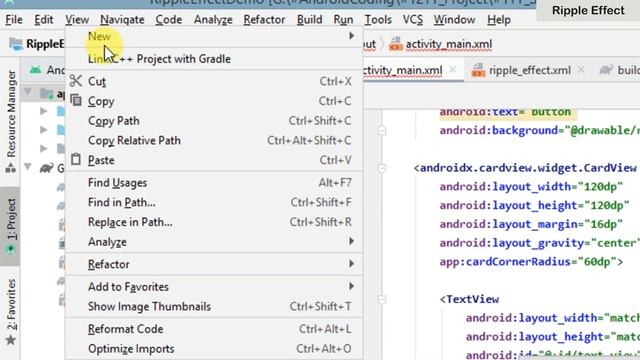Open the File menu
This screenshot has width=640, height=360.
point(14,20)
